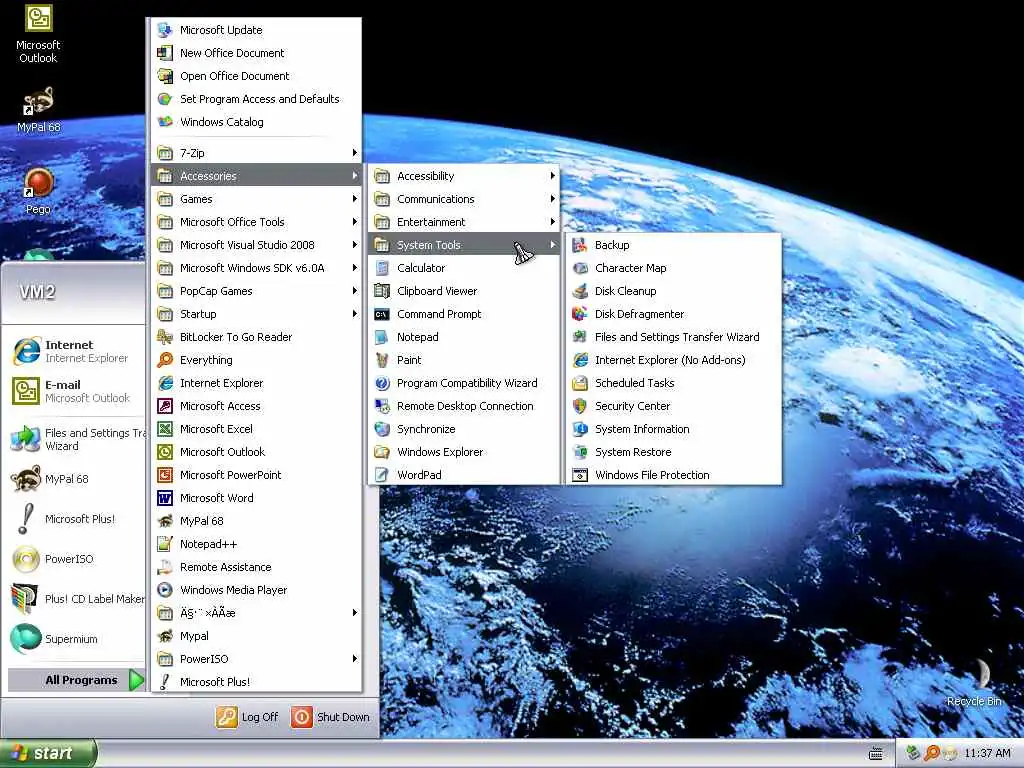Image resolution: width=1024 pixels, height=768 pixels.
Task: Select Open Office Document
Action: point(256,76)
